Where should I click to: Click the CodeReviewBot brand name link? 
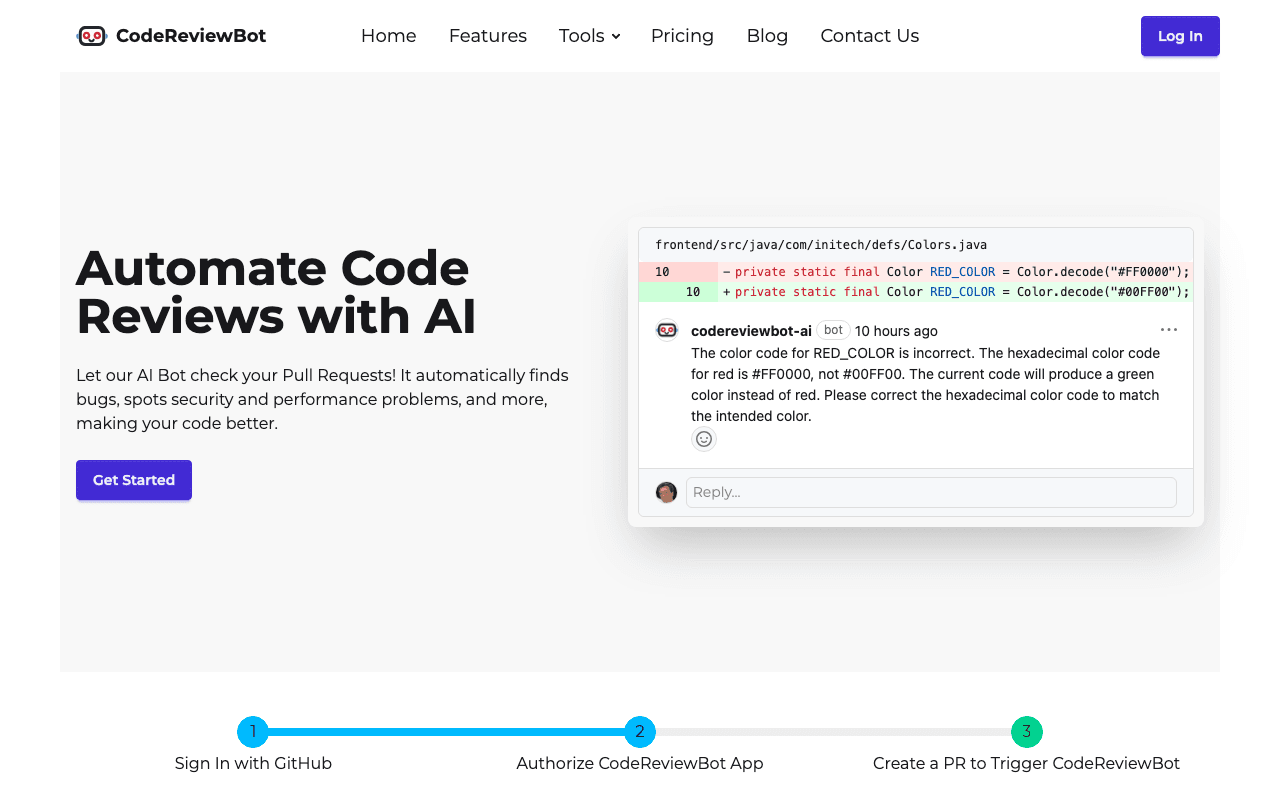coord(191,36)
